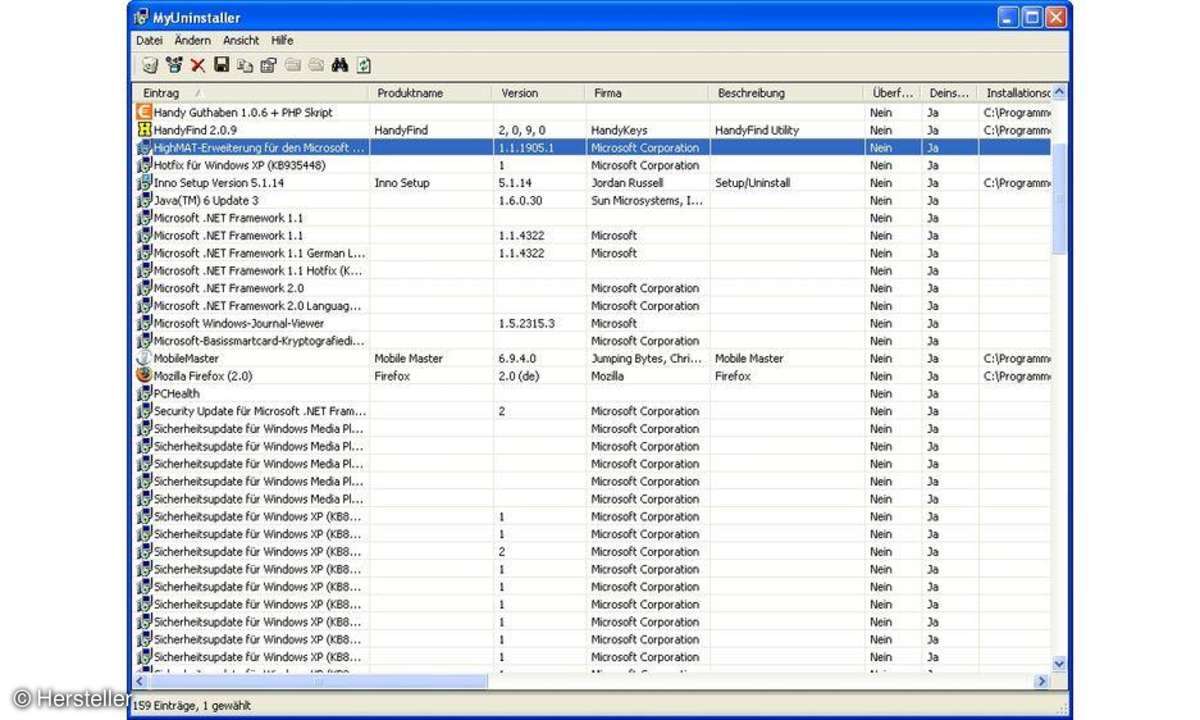Click the HandyKeys company cell
Viewport: 1200px width, 720px height.
(619, 130)
